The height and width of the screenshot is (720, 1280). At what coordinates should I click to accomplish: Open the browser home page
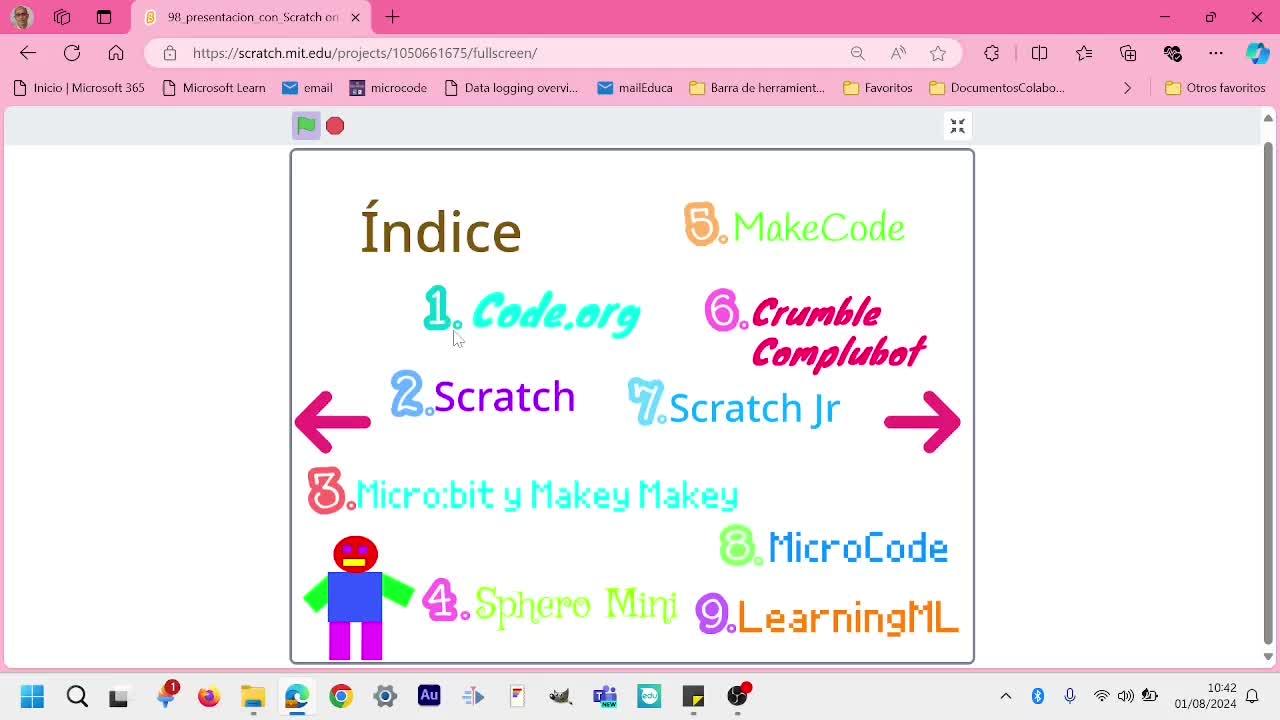(116, 53)
